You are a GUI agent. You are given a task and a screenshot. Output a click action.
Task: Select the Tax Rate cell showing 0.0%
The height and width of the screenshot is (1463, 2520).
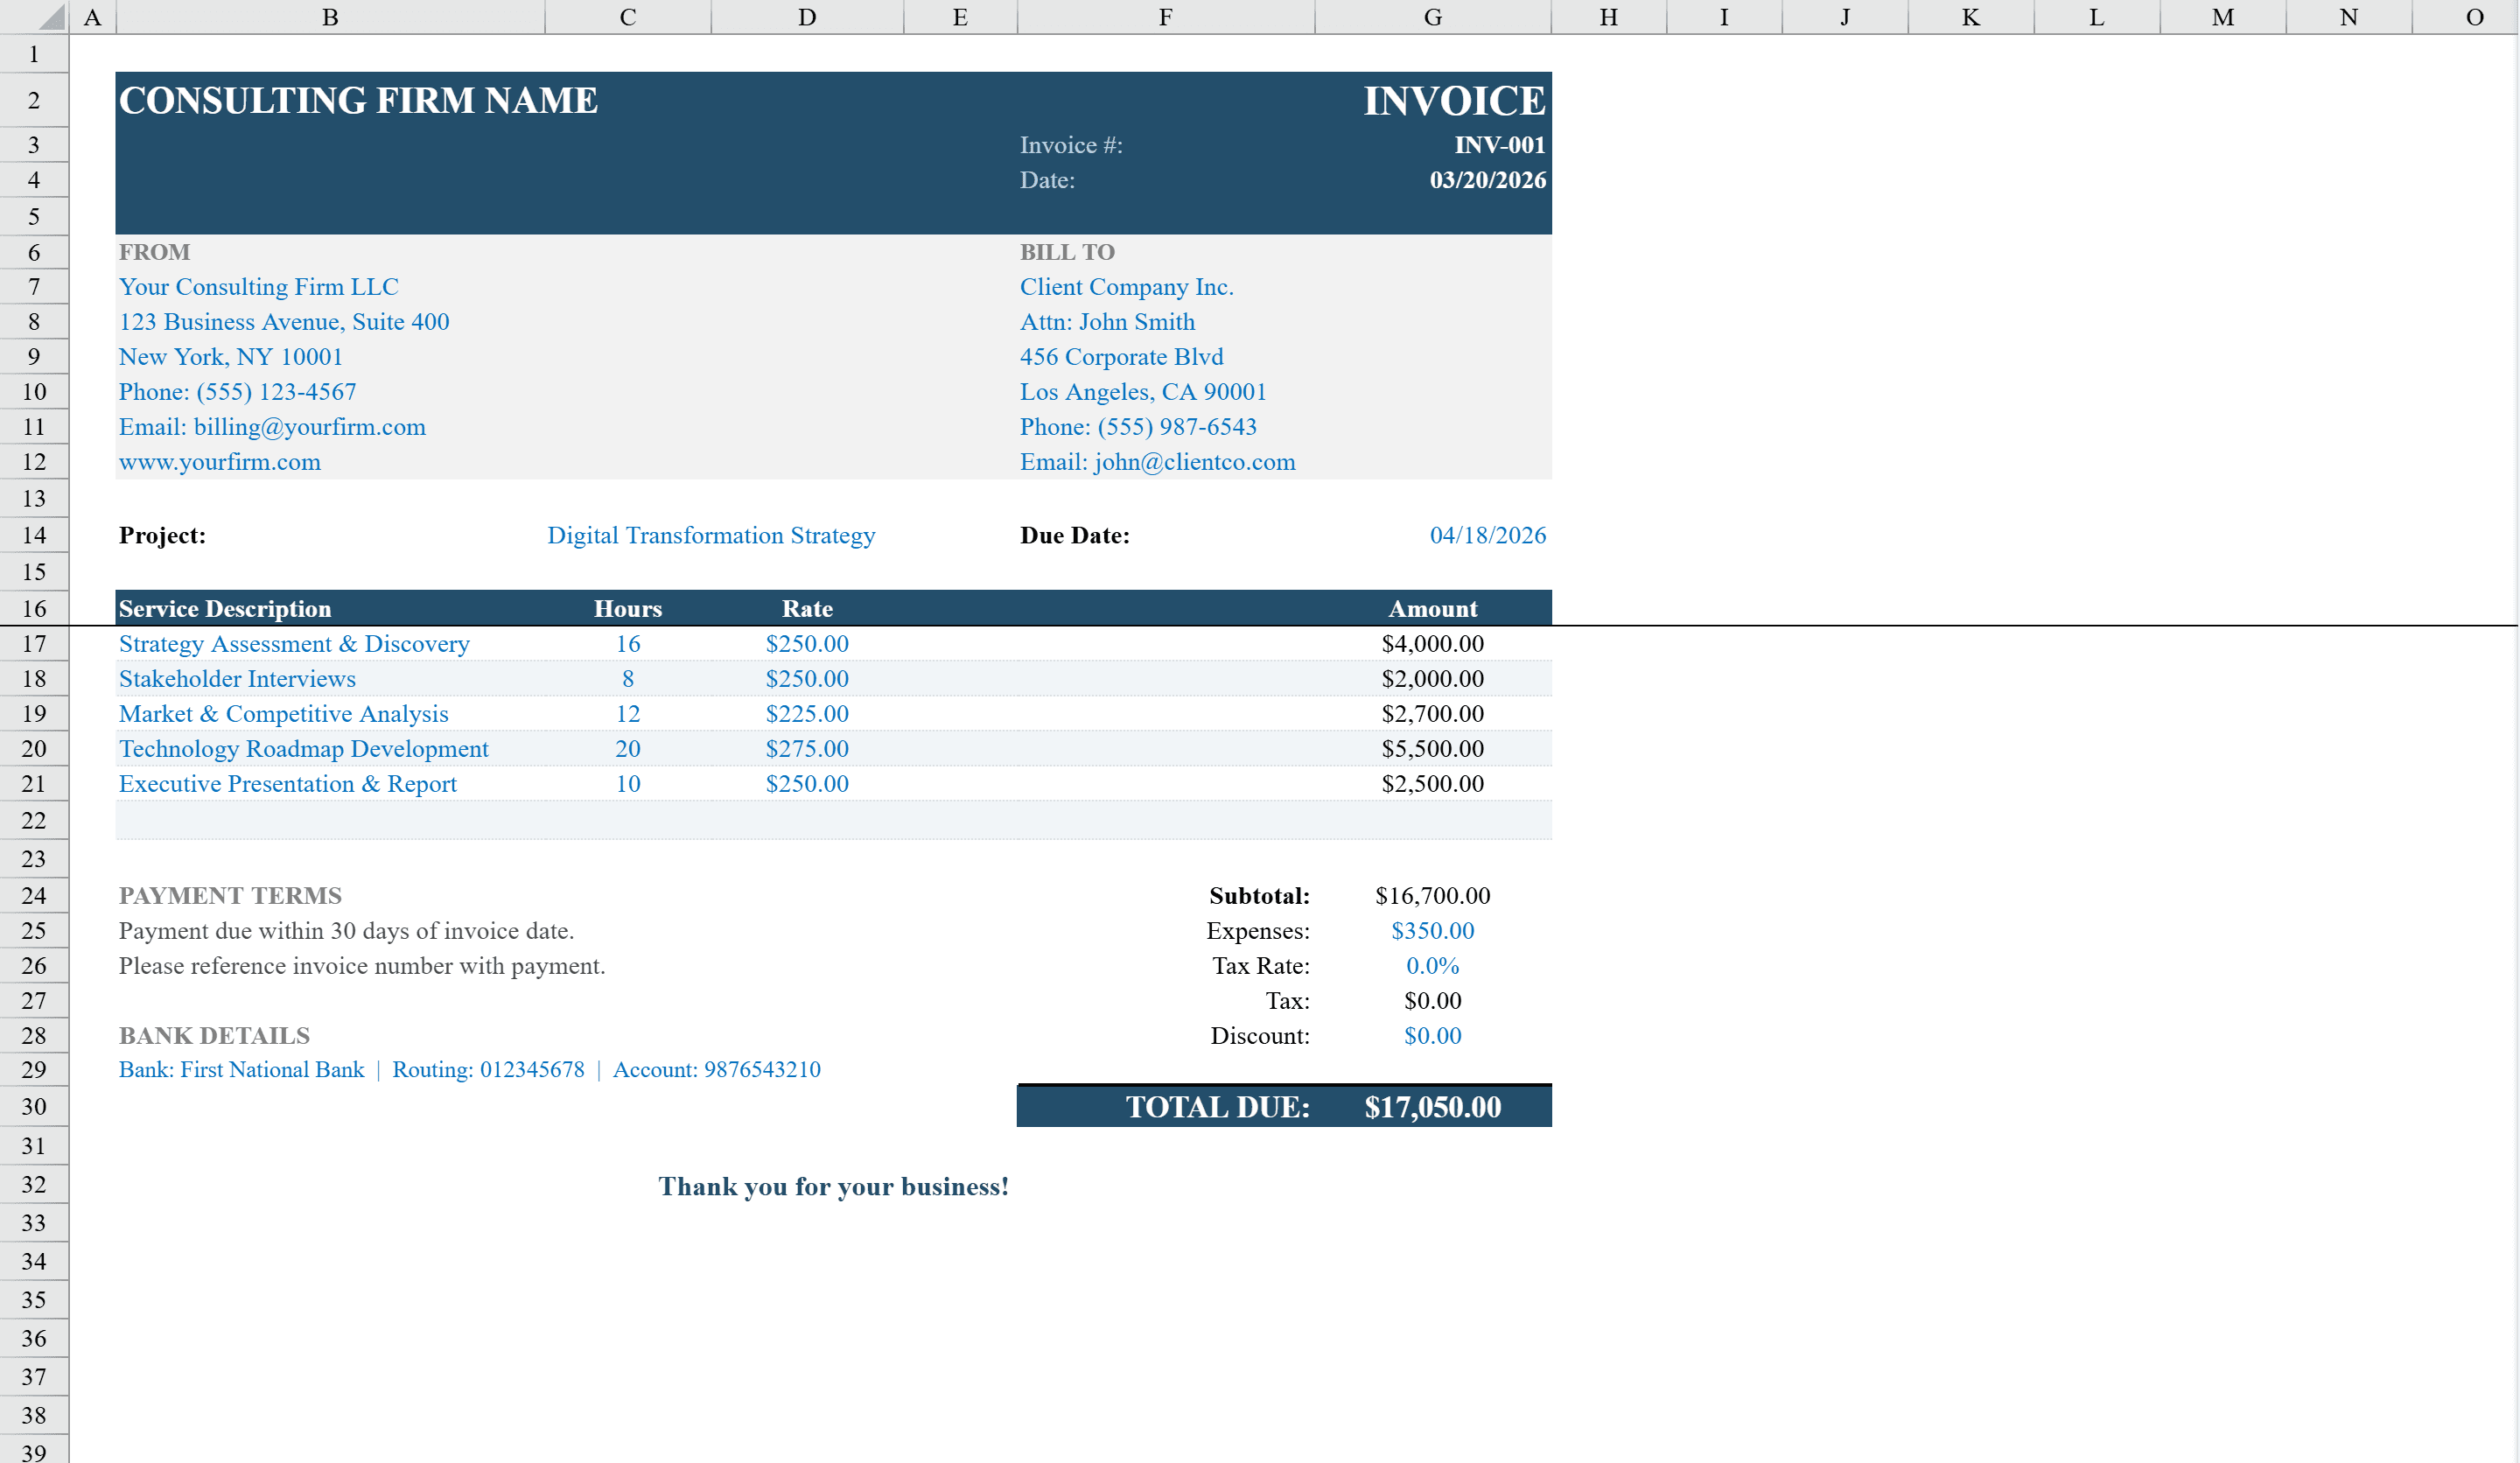[1432, 965]
